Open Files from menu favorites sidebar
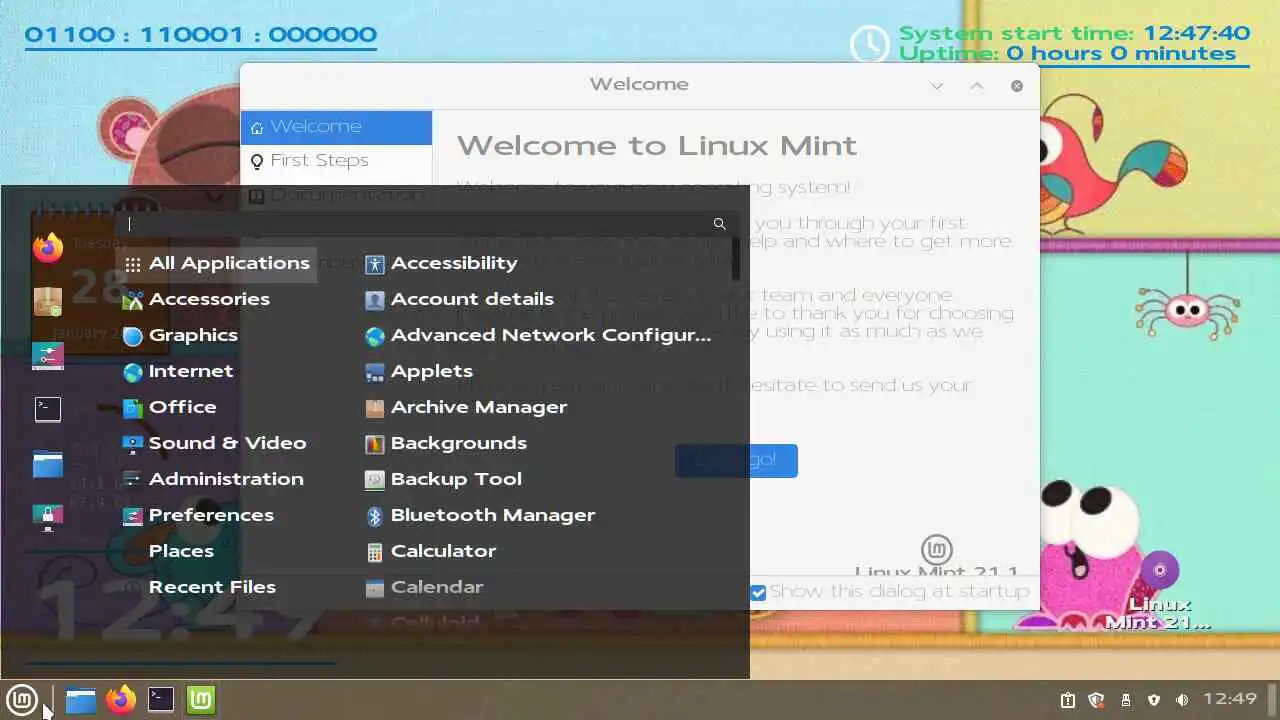The height and width of the screenshot is (720, 1280). 48,463
